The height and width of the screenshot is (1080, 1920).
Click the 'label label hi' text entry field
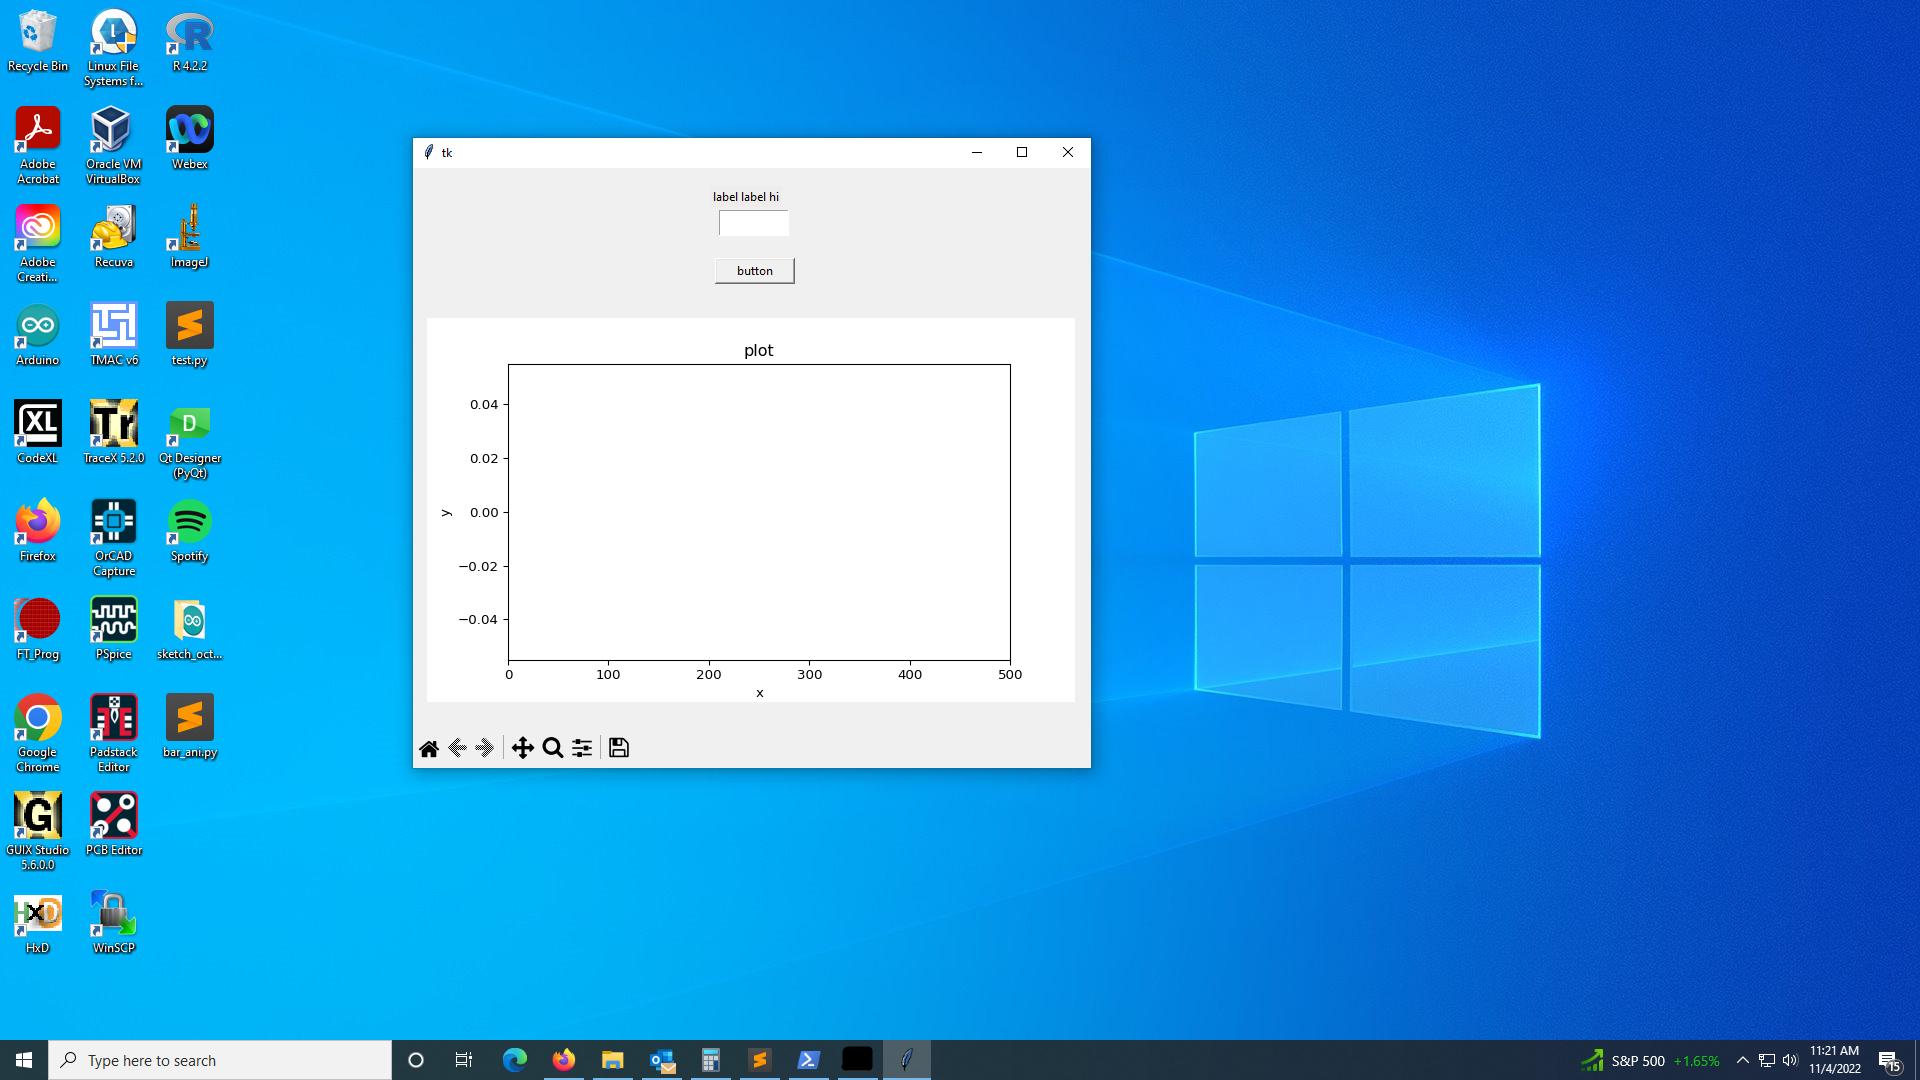point(752,222)
